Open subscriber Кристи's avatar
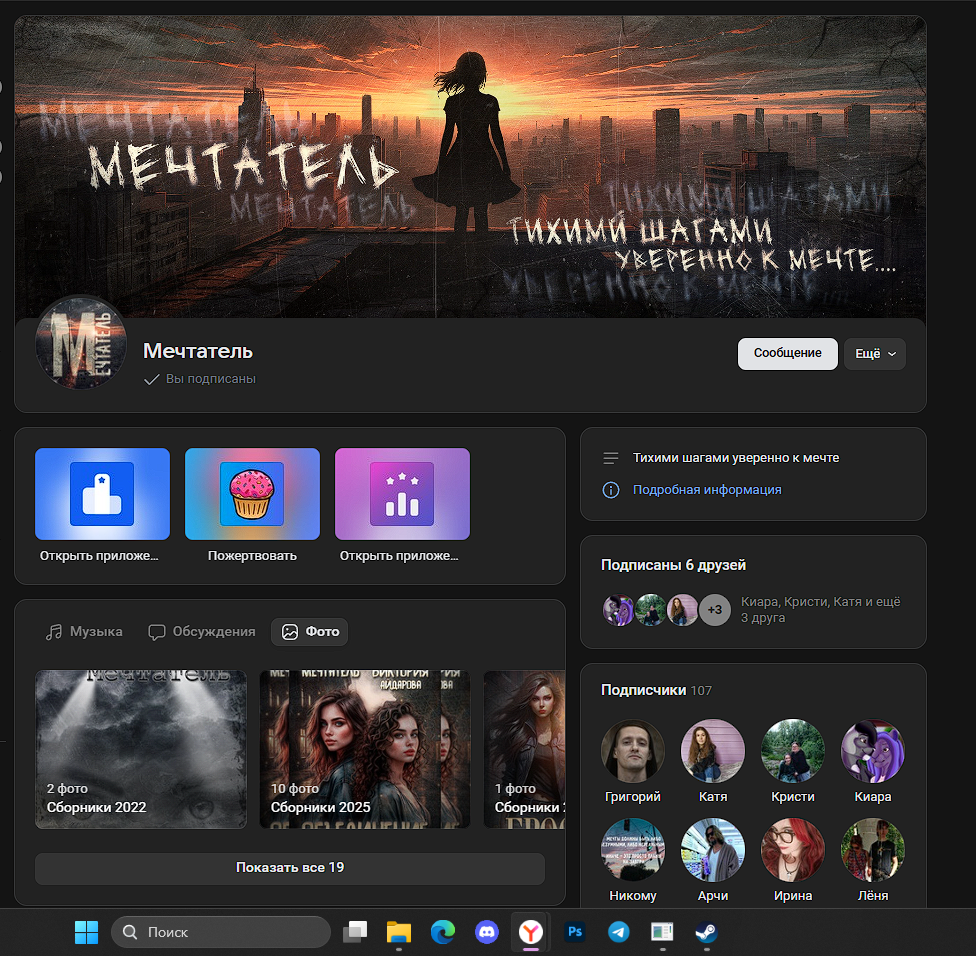The width and height of the screenshot is (976, 956). click(792, 751)
